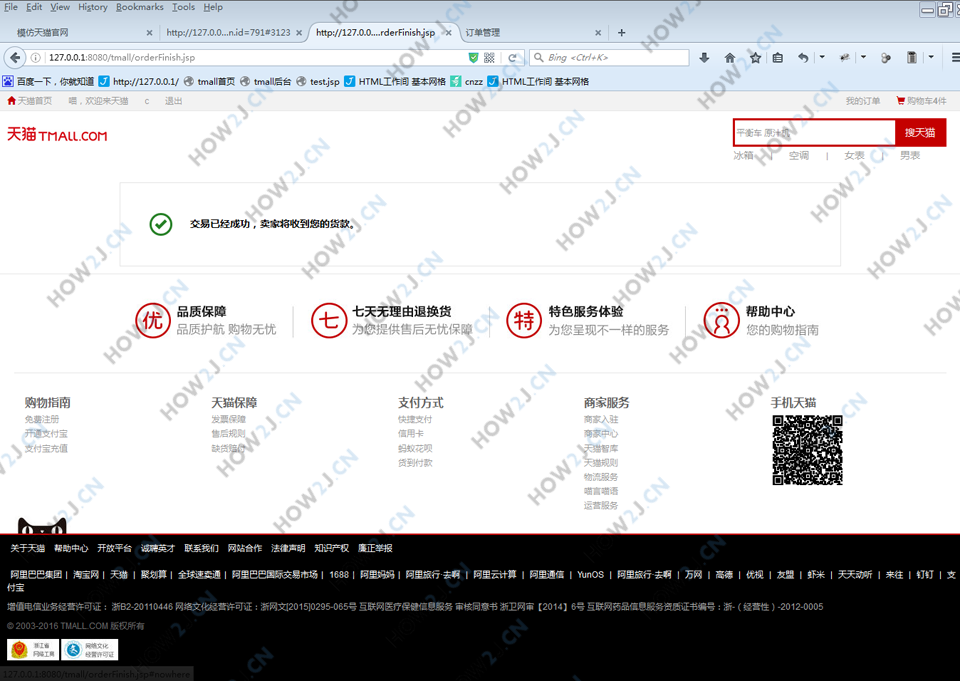The width and height of the screenshot is (960, 681).
Task: Open the History menu
Action: click(x=92, y=7)
